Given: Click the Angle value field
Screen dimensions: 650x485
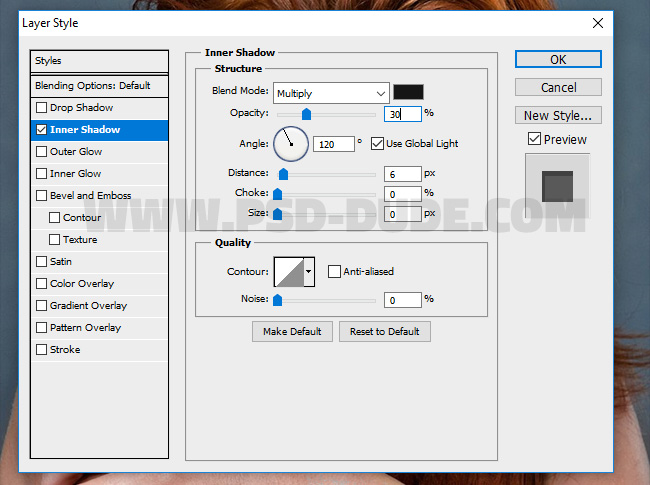Looking at the screenshot, I should coord(334,144).
